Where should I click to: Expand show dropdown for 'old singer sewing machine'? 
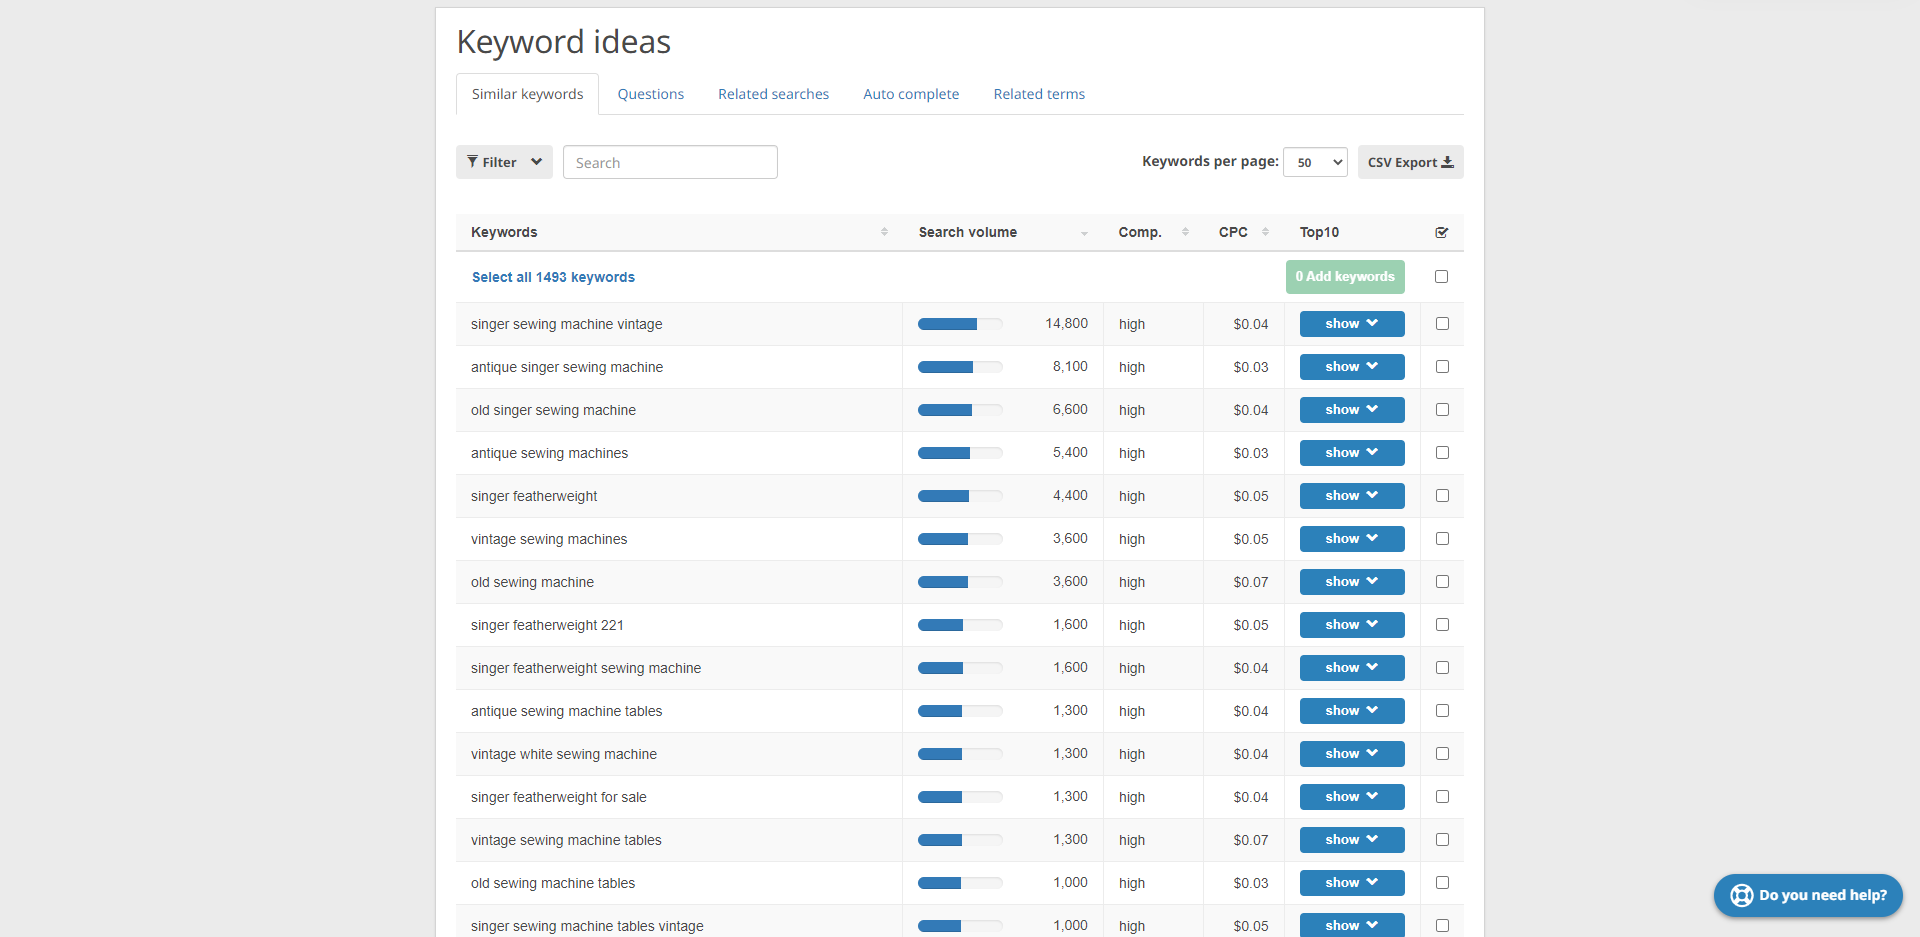1351,409
